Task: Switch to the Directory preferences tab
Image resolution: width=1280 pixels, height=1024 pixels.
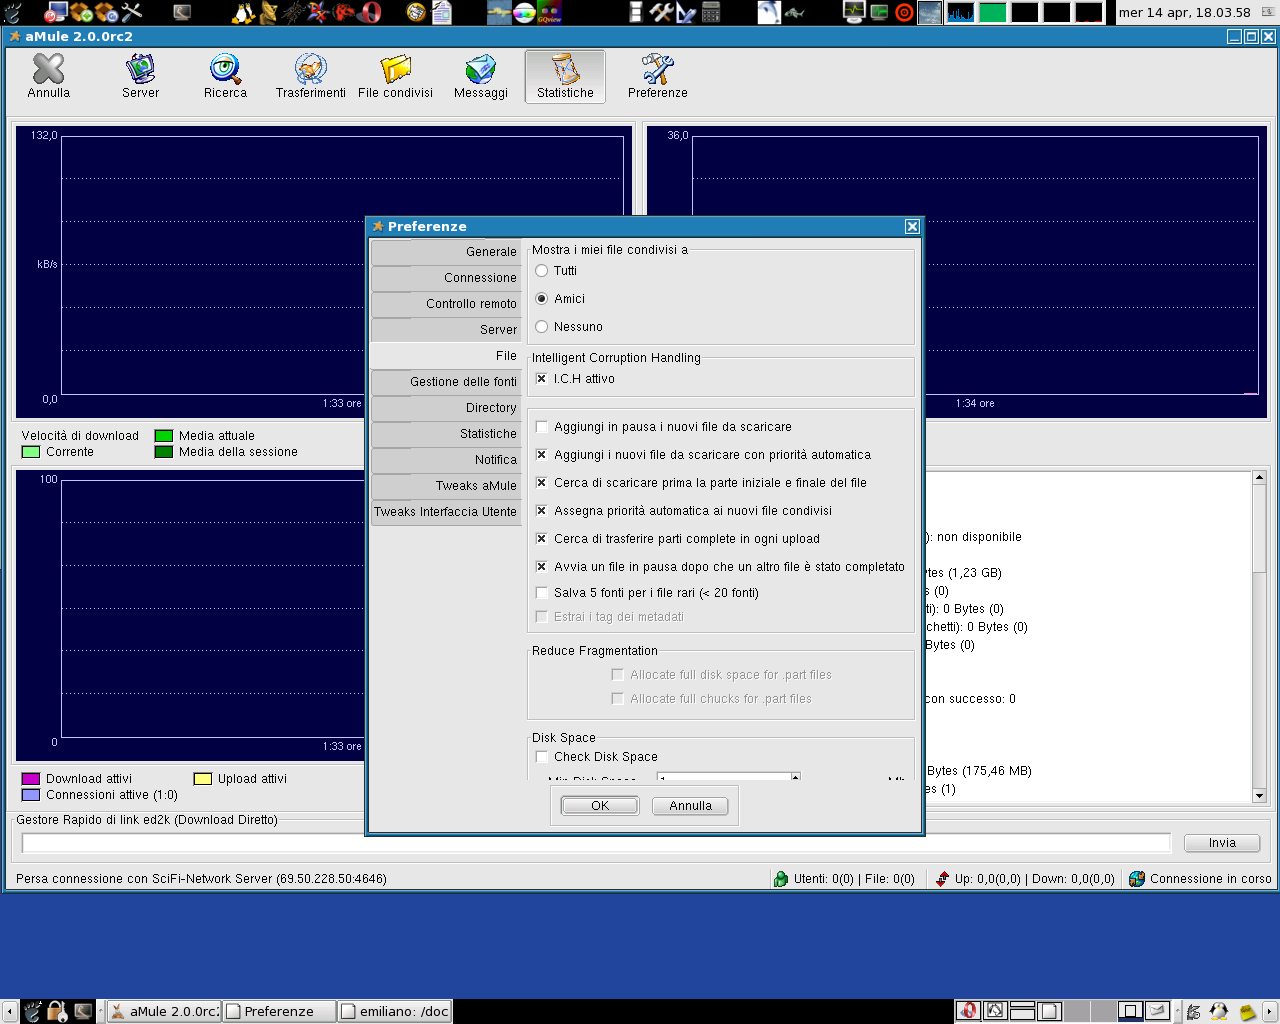Action: pos(446,408)
